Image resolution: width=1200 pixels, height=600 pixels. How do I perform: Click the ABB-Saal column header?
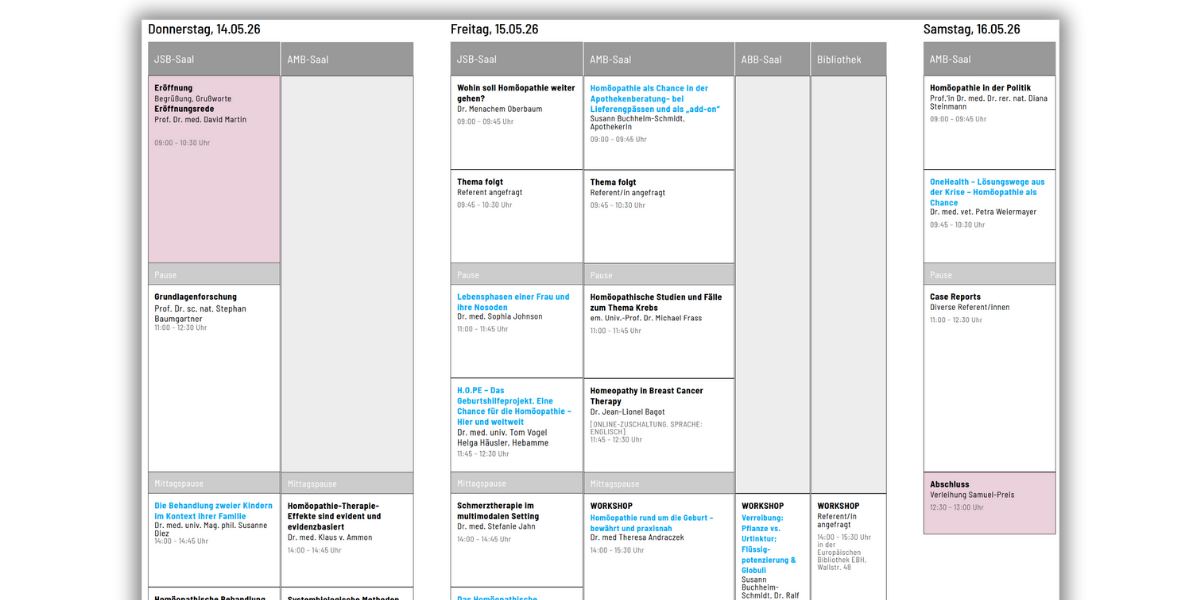pyautogui.click(x=772, y=59)
